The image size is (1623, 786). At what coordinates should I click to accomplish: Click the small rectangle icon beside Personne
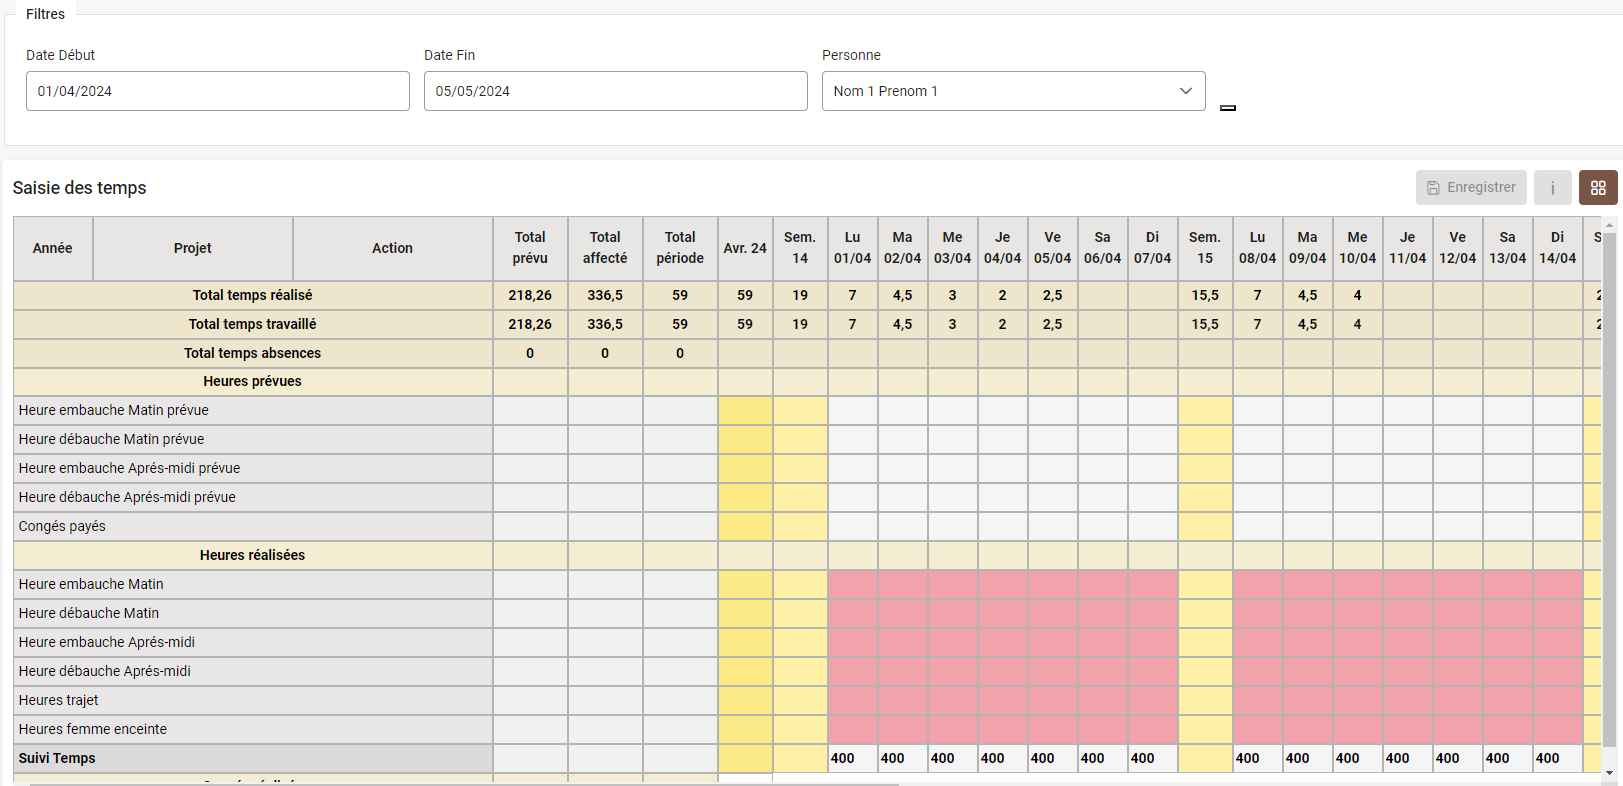coord(1228,108)
